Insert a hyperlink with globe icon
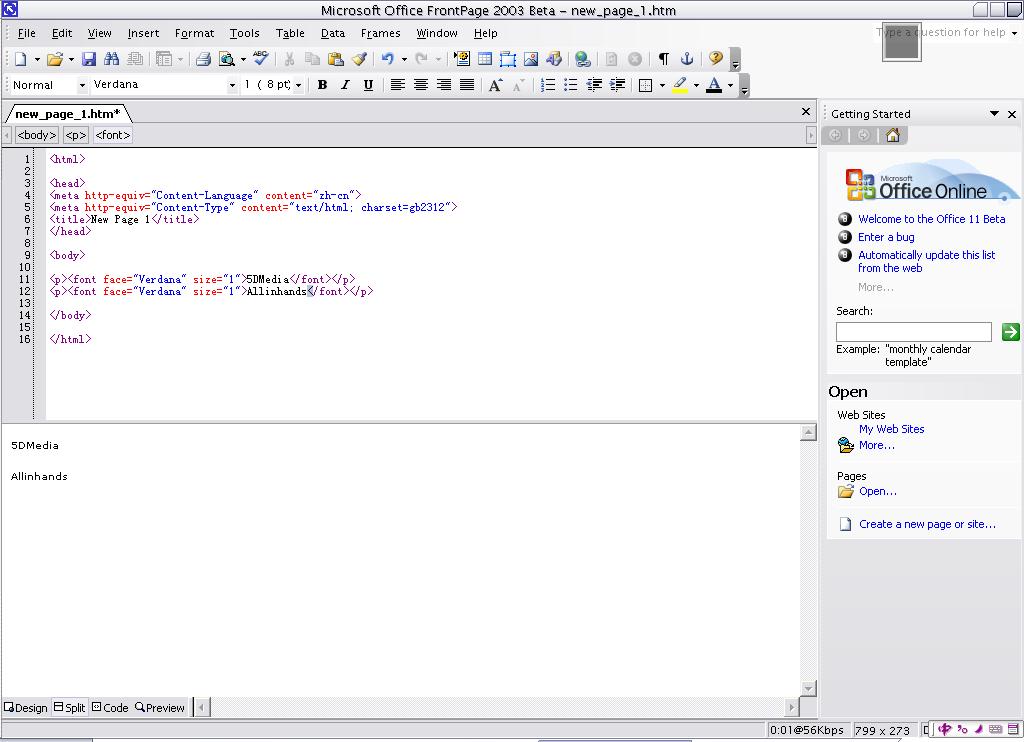The height and width of the screenshot is (742, 1024). (583, 60)
